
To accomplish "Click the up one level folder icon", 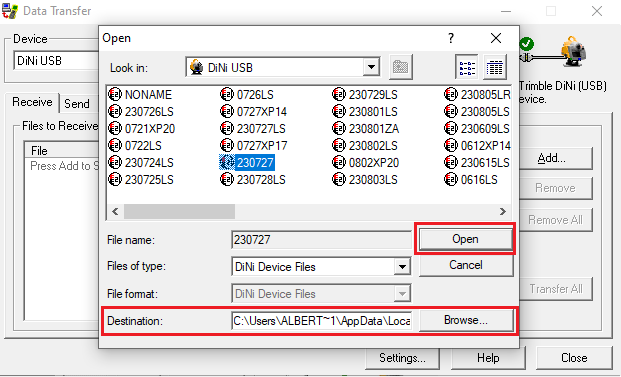I will pos(401,67).
